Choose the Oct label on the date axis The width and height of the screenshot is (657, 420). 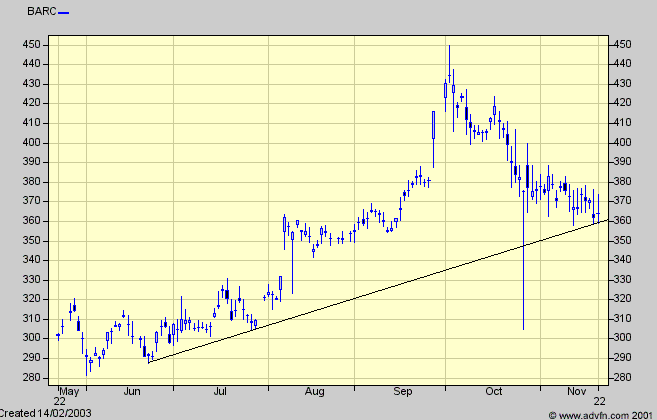pos(493,391)
